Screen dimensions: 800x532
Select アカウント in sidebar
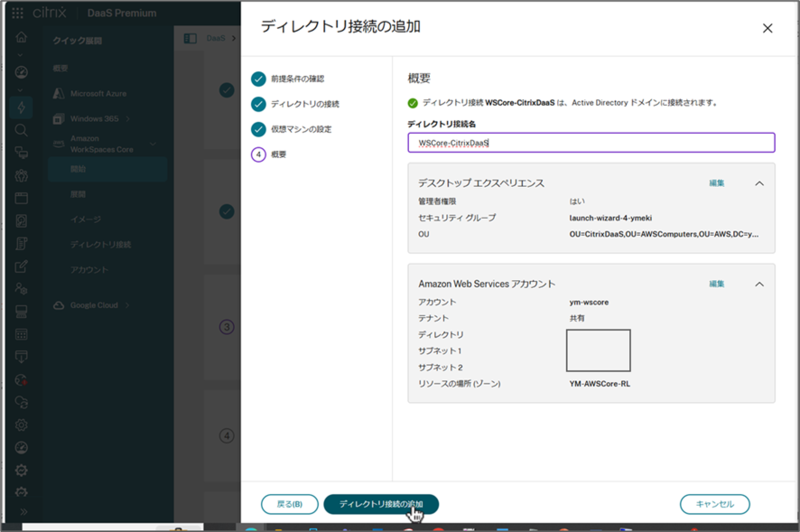(89, 269)
